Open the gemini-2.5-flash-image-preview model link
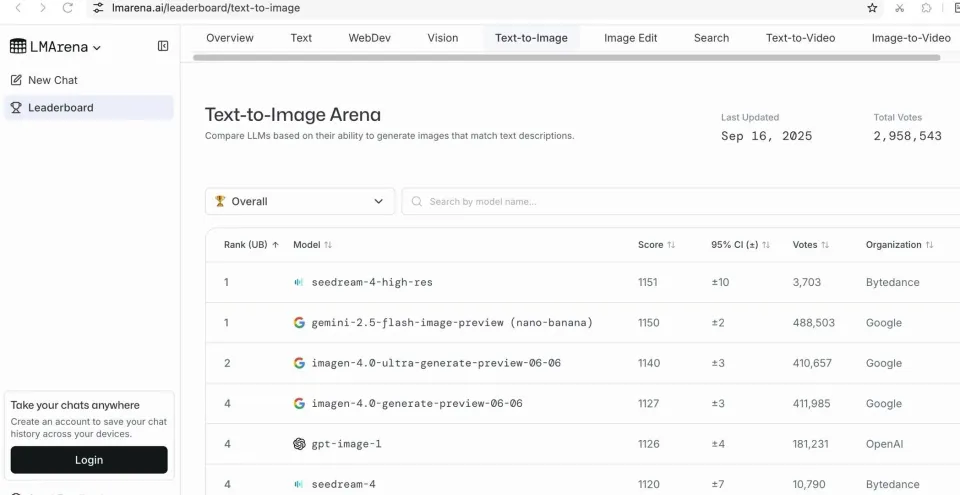960x495 pixels. [x=451, y=323]
